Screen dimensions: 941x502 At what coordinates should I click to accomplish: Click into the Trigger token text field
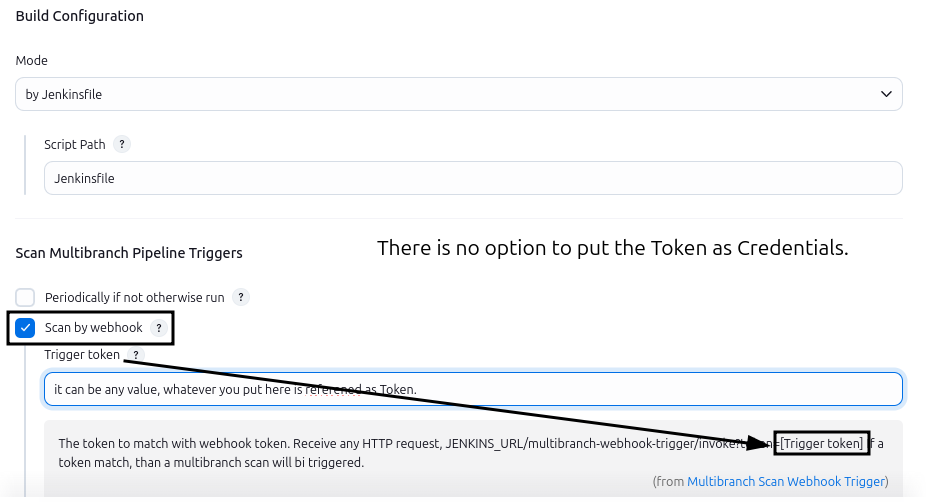pyautogui.click(x=473, y=389)
